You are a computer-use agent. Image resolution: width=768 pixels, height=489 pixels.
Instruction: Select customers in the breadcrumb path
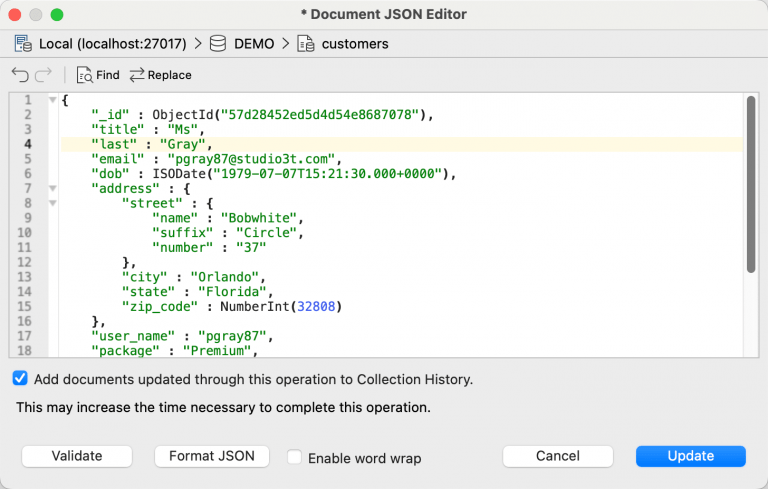point(355,44)
